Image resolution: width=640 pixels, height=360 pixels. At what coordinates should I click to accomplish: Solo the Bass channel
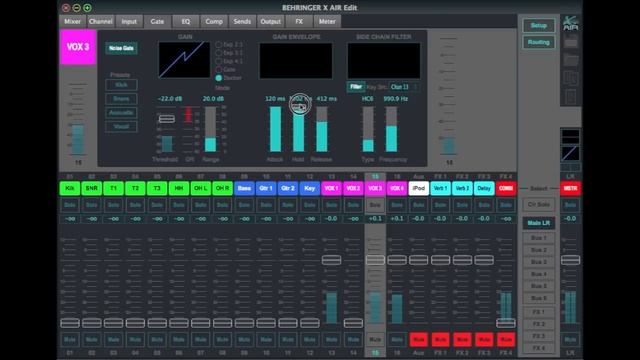tap(244, 205)
